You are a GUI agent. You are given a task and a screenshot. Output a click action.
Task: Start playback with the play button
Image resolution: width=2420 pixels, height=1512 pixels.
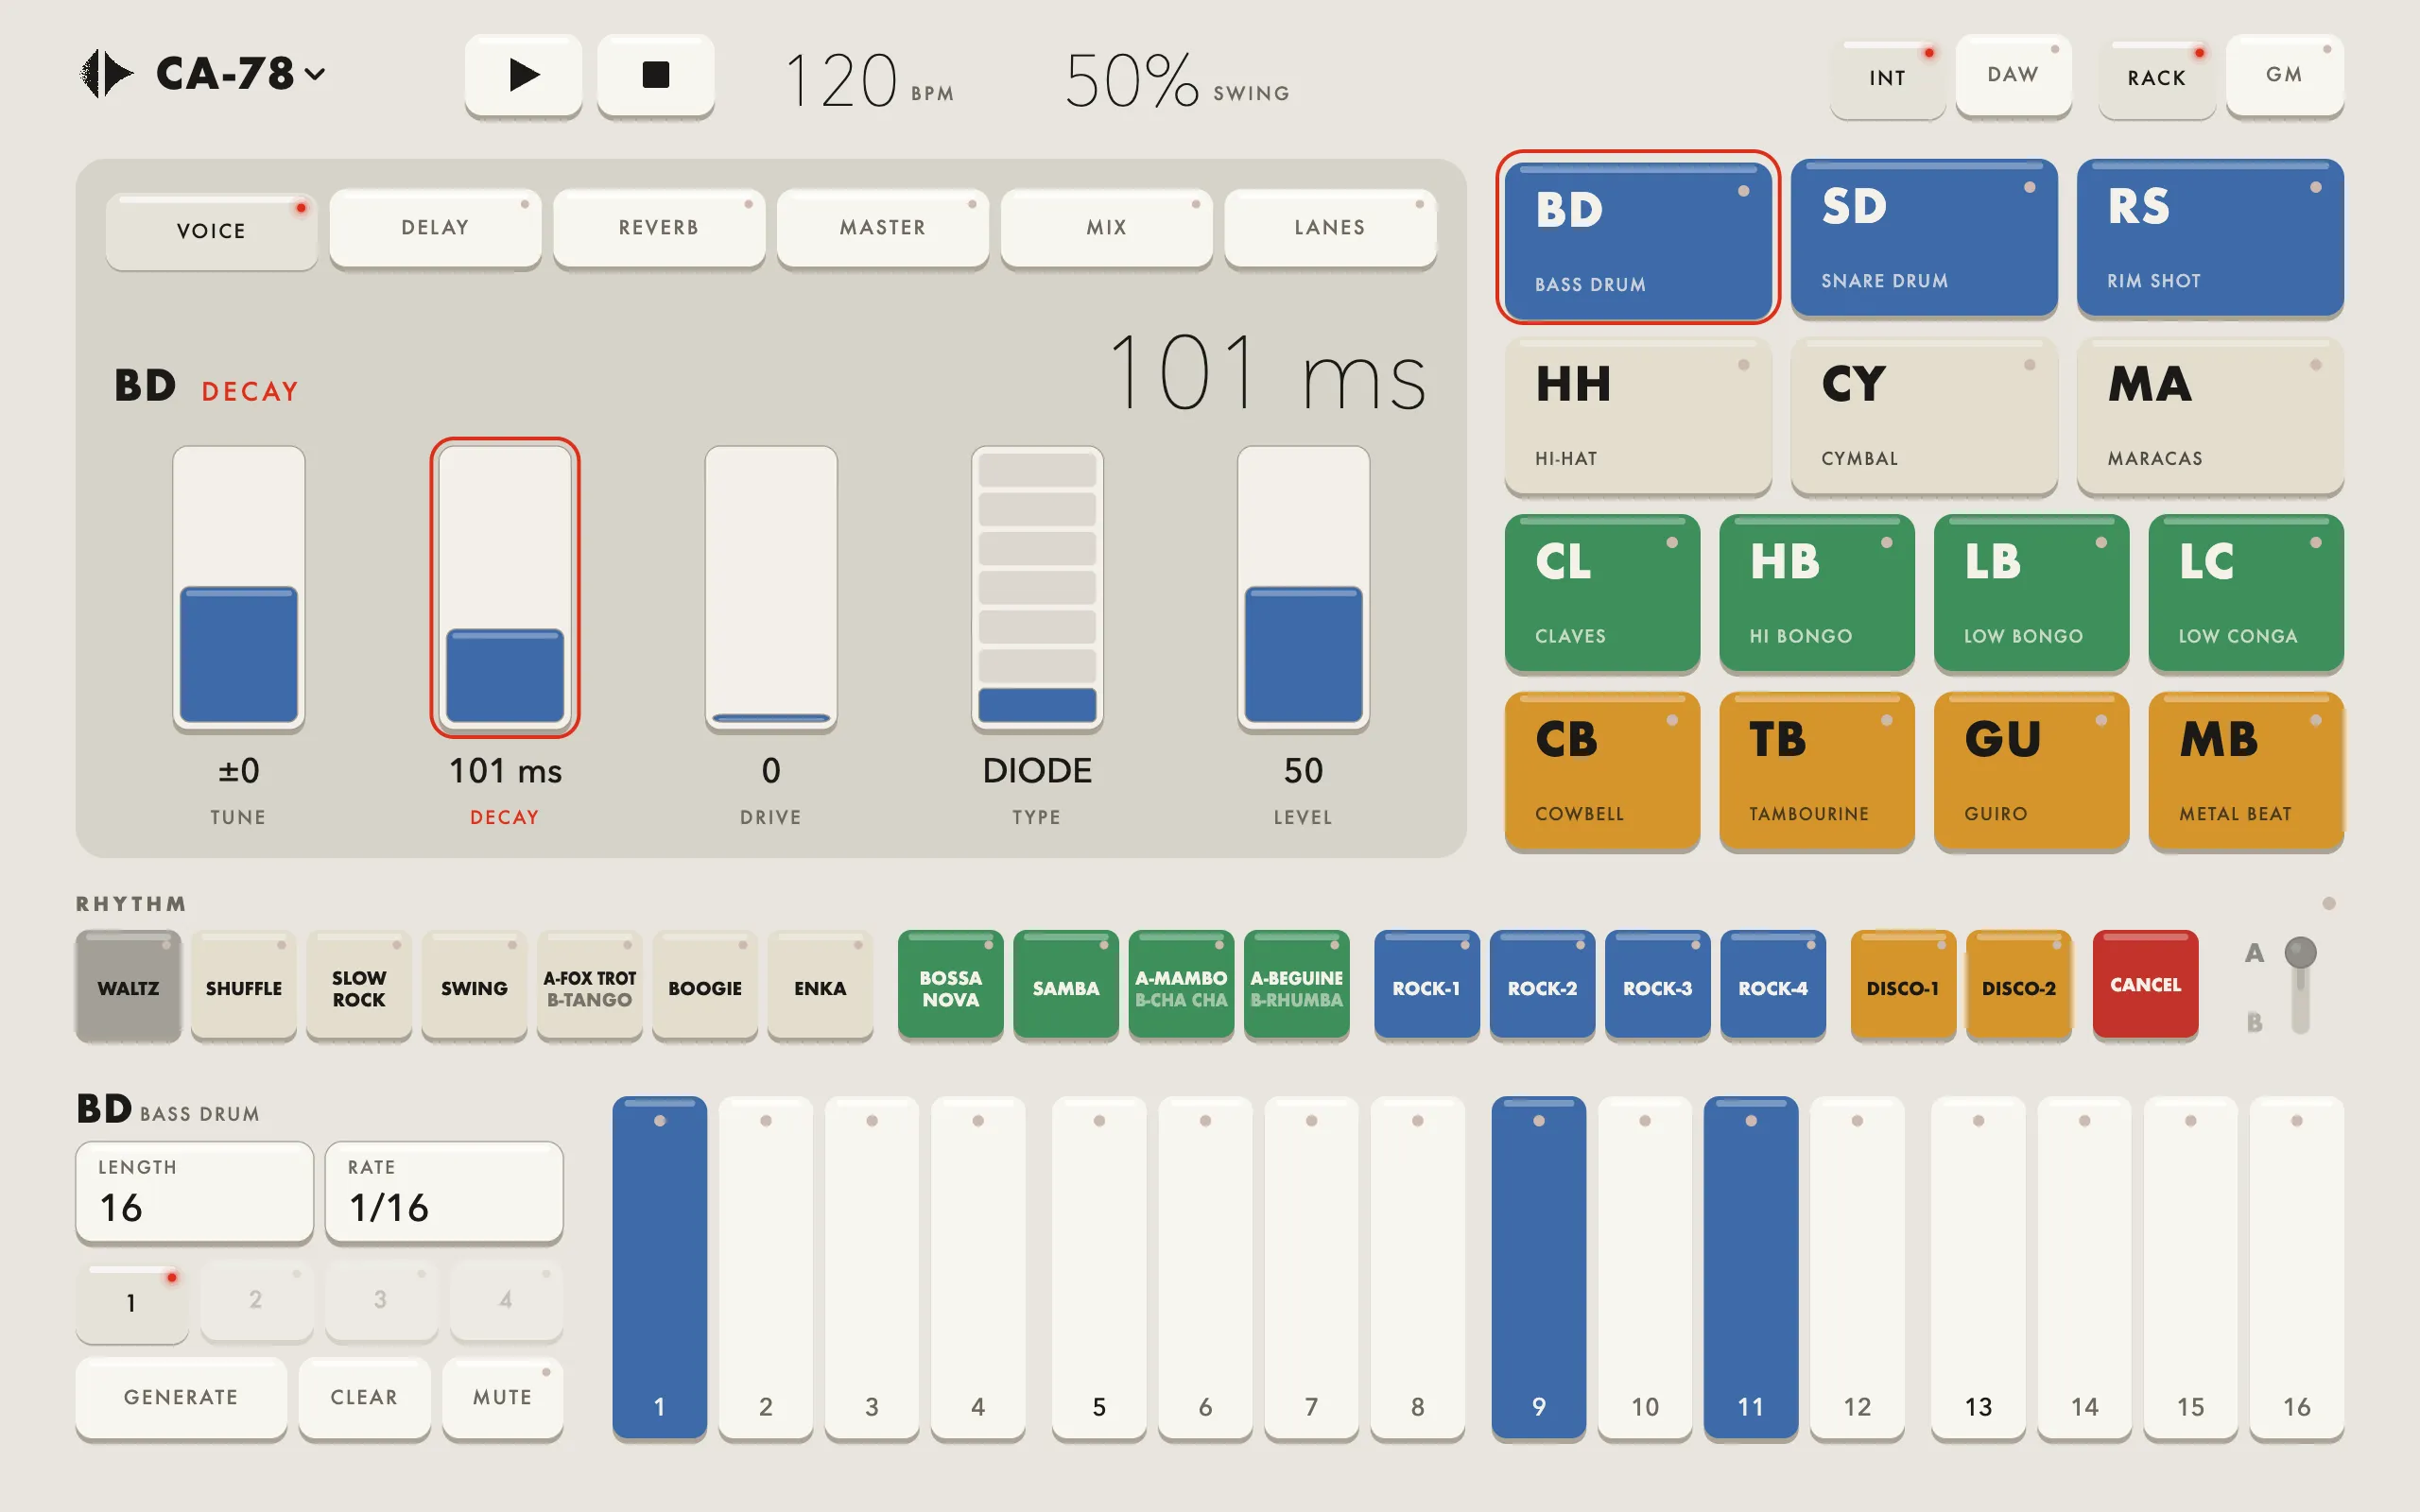(523, 75)
